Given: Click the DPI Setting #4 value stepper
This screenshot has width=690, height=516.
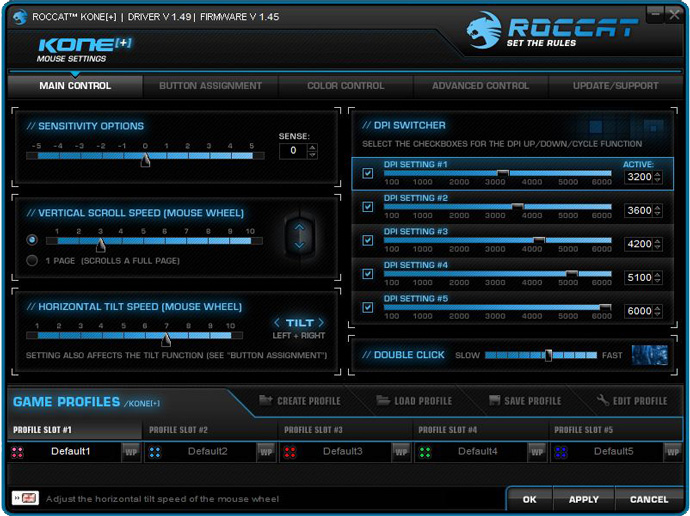Looking at the screenshot, I should click(x=657, y=277).
